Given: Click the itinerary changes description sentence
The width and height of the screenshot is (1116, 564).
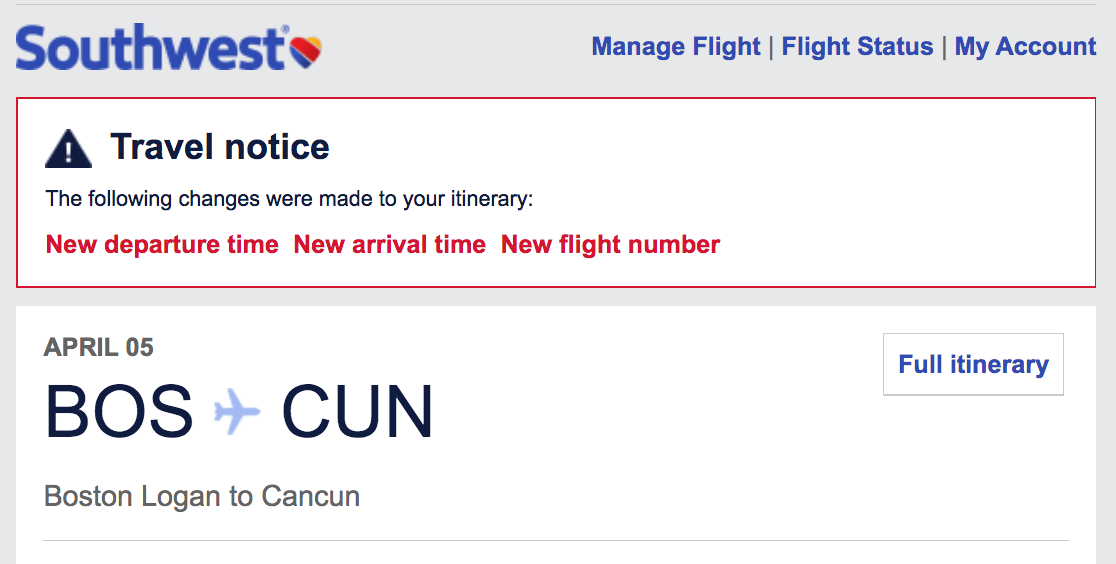Looking at the screenshot, I should tap(290, 199).
